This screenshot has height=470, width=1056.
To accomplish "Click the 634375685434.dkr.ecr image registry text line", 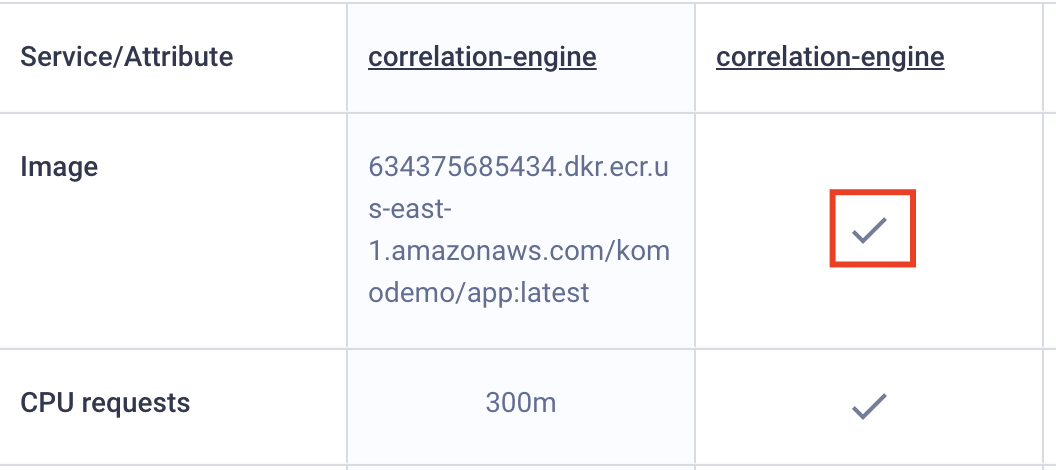I will [x=519, y=167].
